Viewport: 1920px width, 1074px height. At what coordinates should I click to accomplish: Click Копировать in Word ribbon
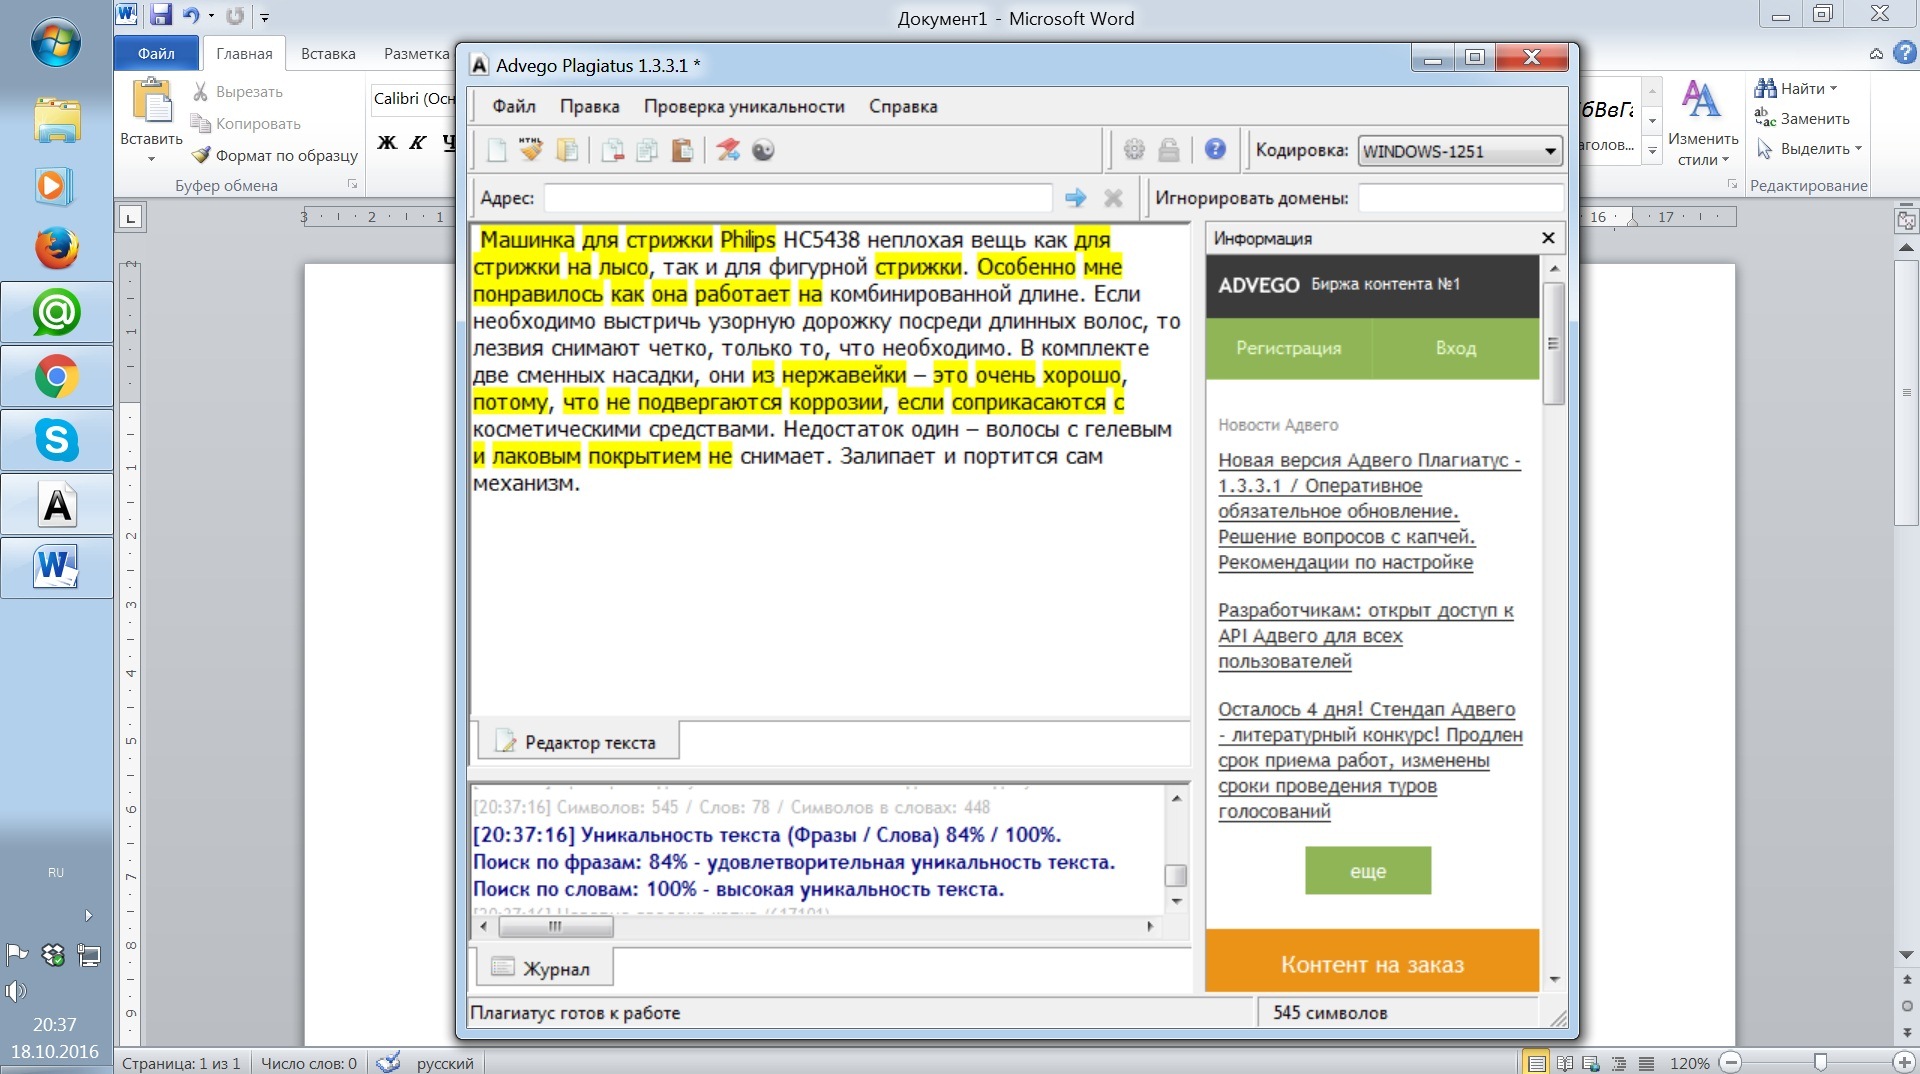click(246, 124)
